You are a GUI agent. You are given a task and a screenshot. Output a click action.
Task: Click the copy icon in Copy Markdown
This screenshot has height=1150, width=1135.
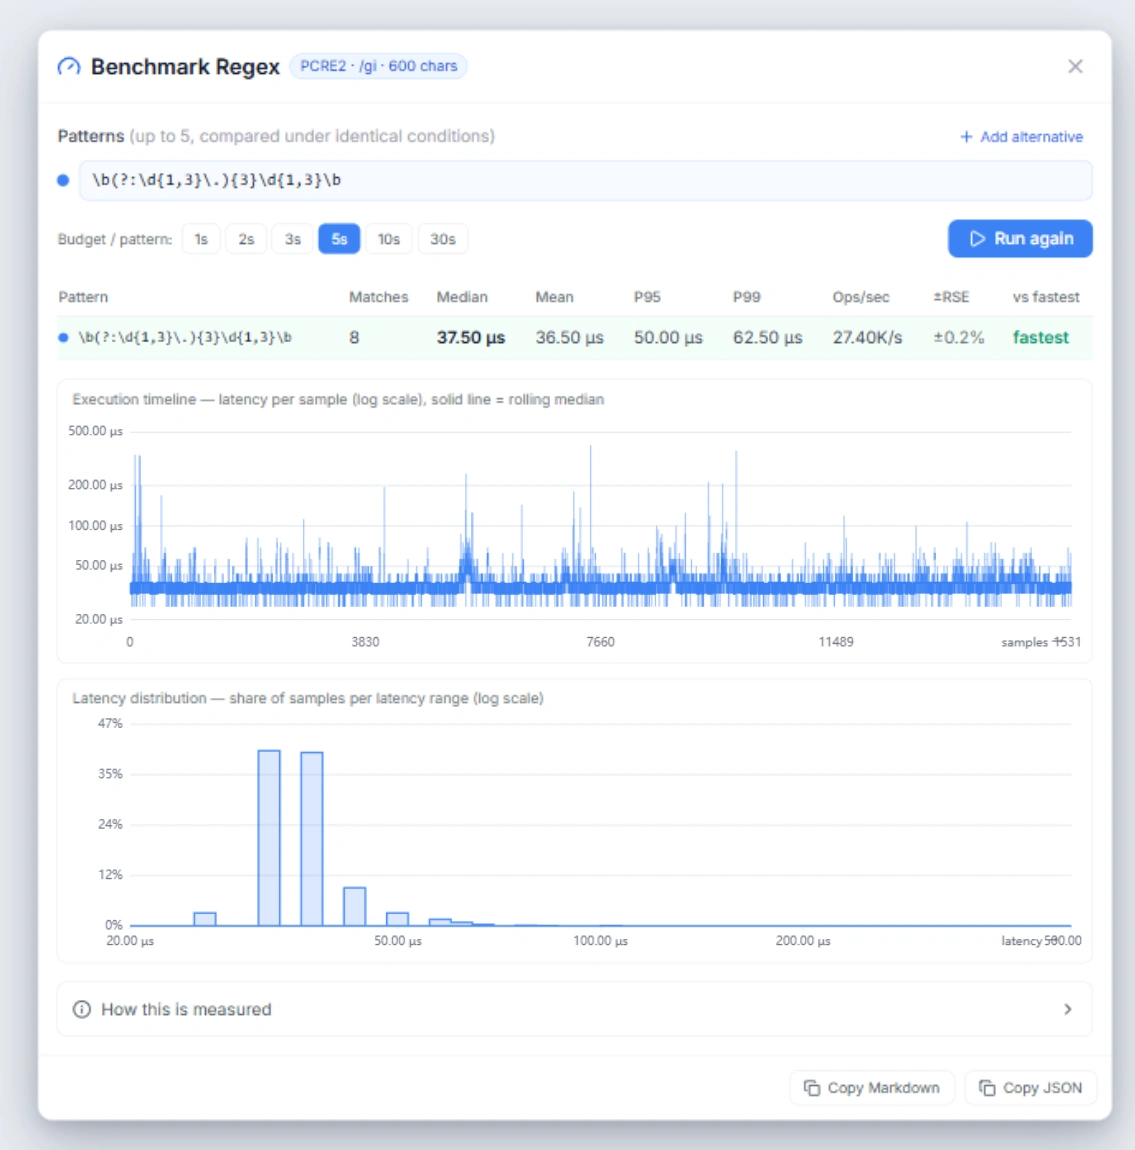812,1088
